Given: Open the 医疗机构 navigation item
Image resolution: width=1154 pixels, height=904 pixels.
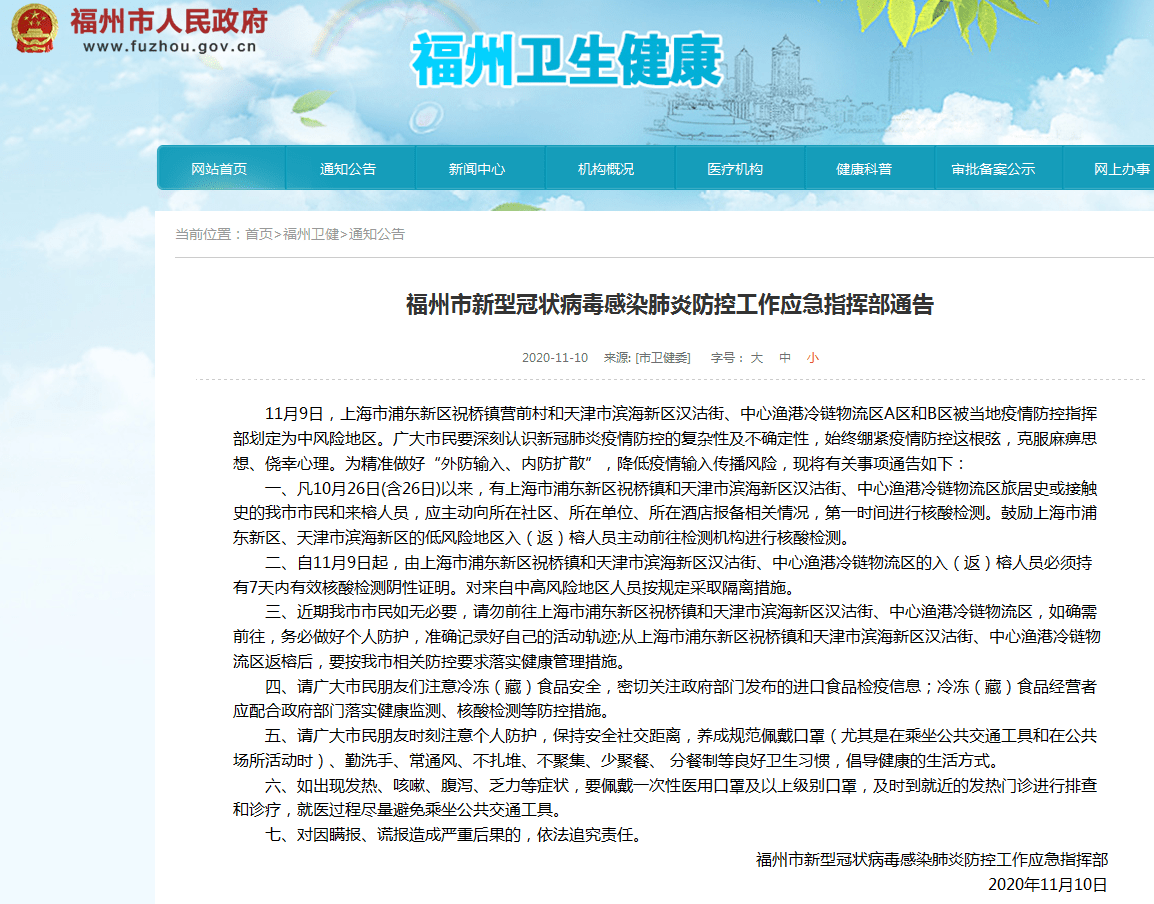Looking at the screenshot, I should coord(735,169).
